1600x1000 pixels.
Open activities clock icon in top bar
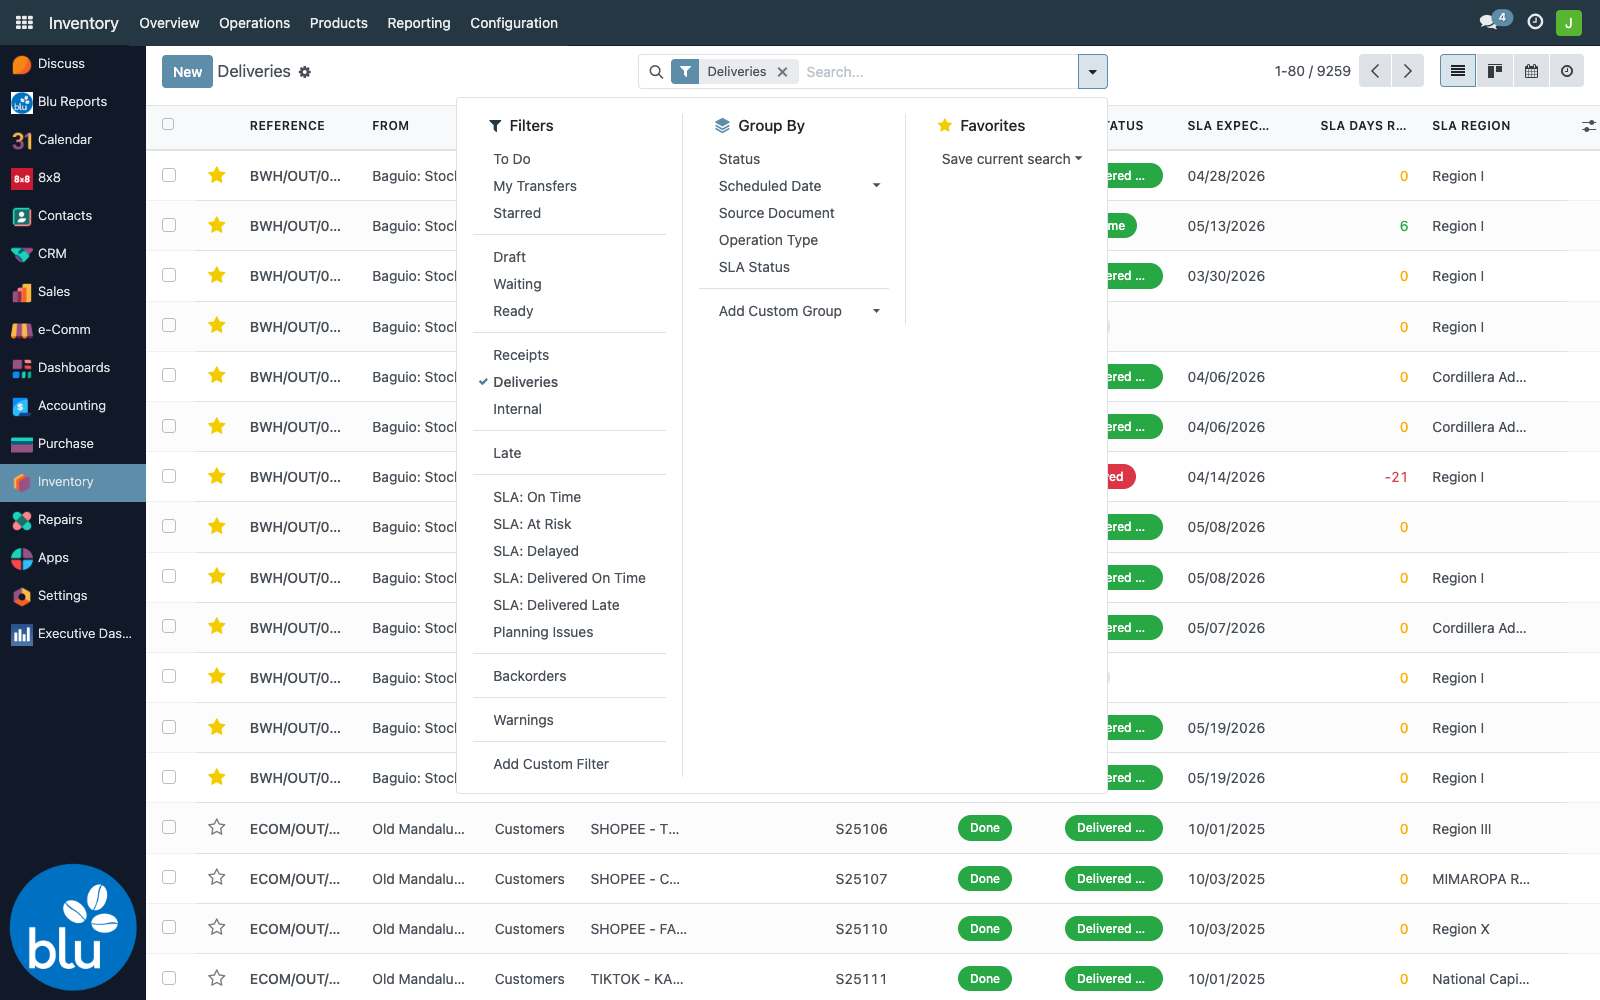coord(1535,22)
